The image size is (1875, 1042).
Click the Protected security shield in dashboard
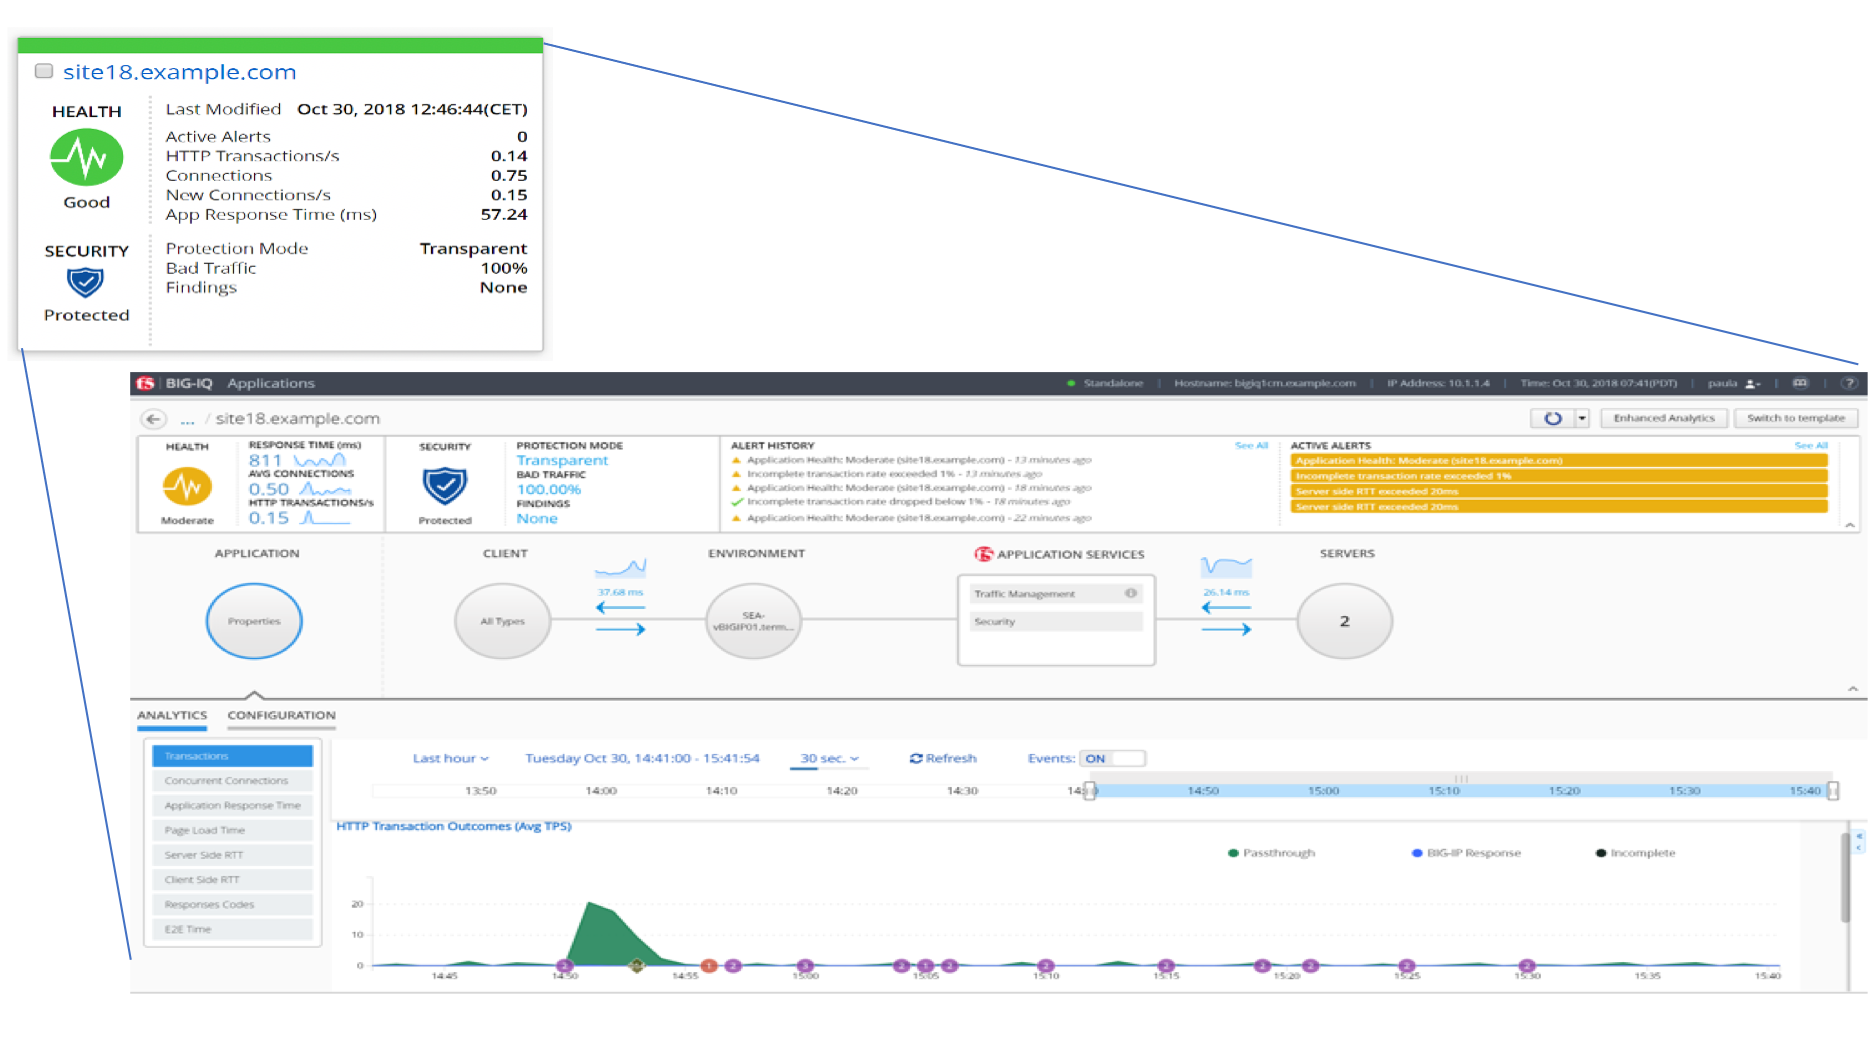point(445,485)
